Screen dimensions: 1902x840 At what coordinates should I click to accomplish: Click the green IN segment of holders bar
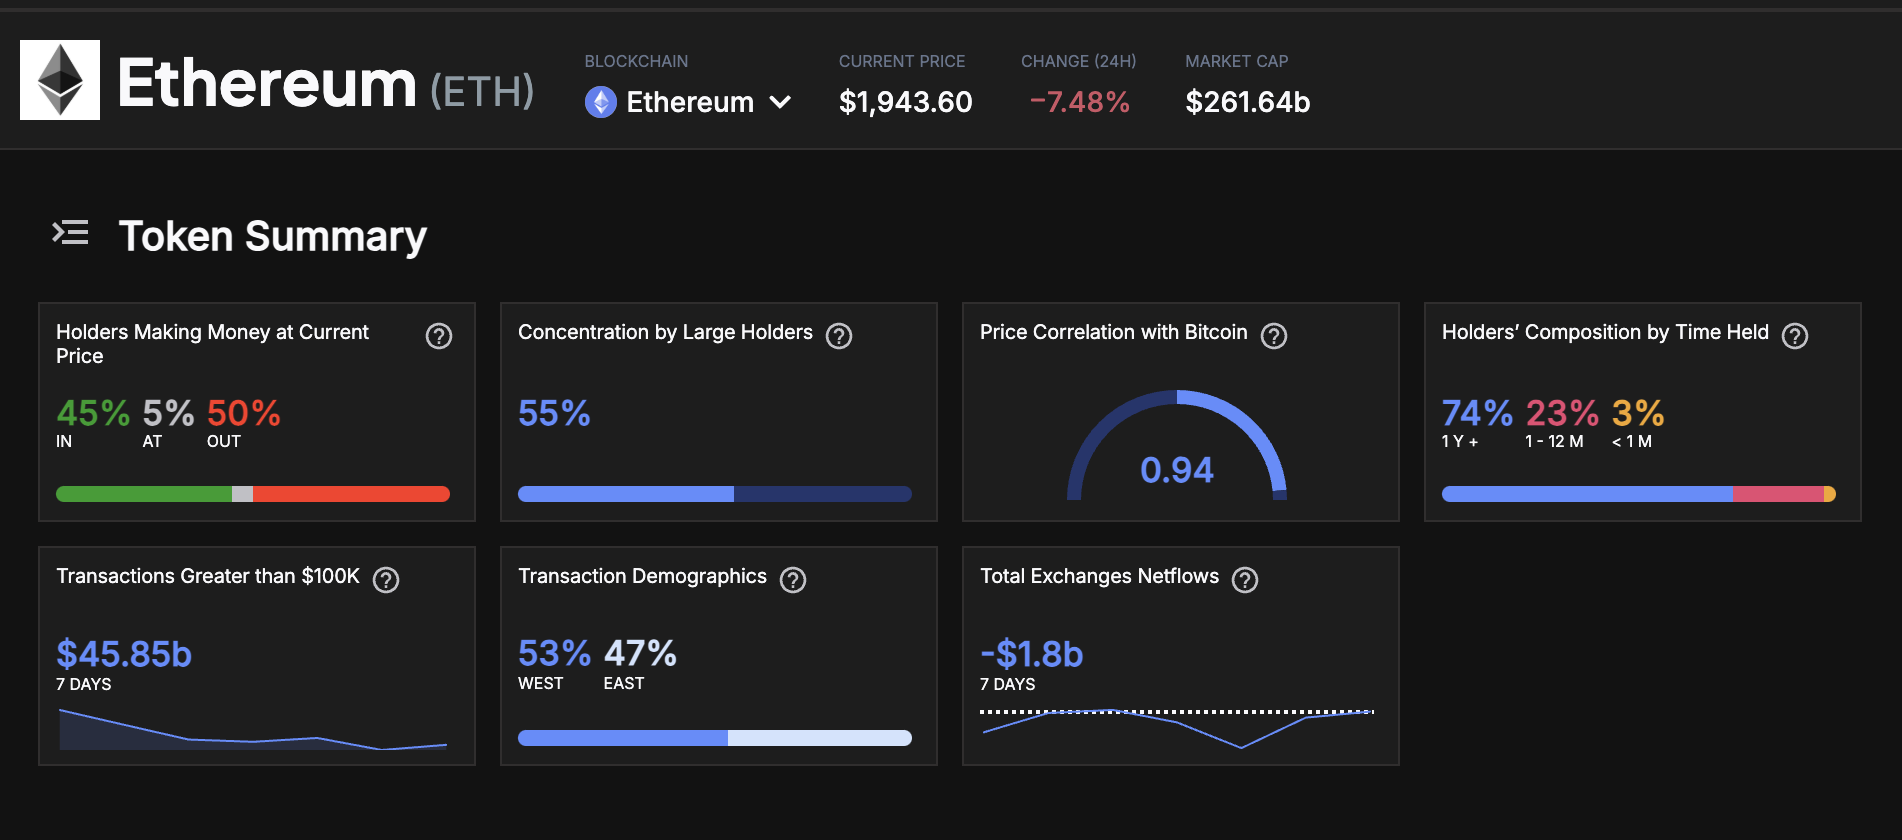[x=144, y=494]
